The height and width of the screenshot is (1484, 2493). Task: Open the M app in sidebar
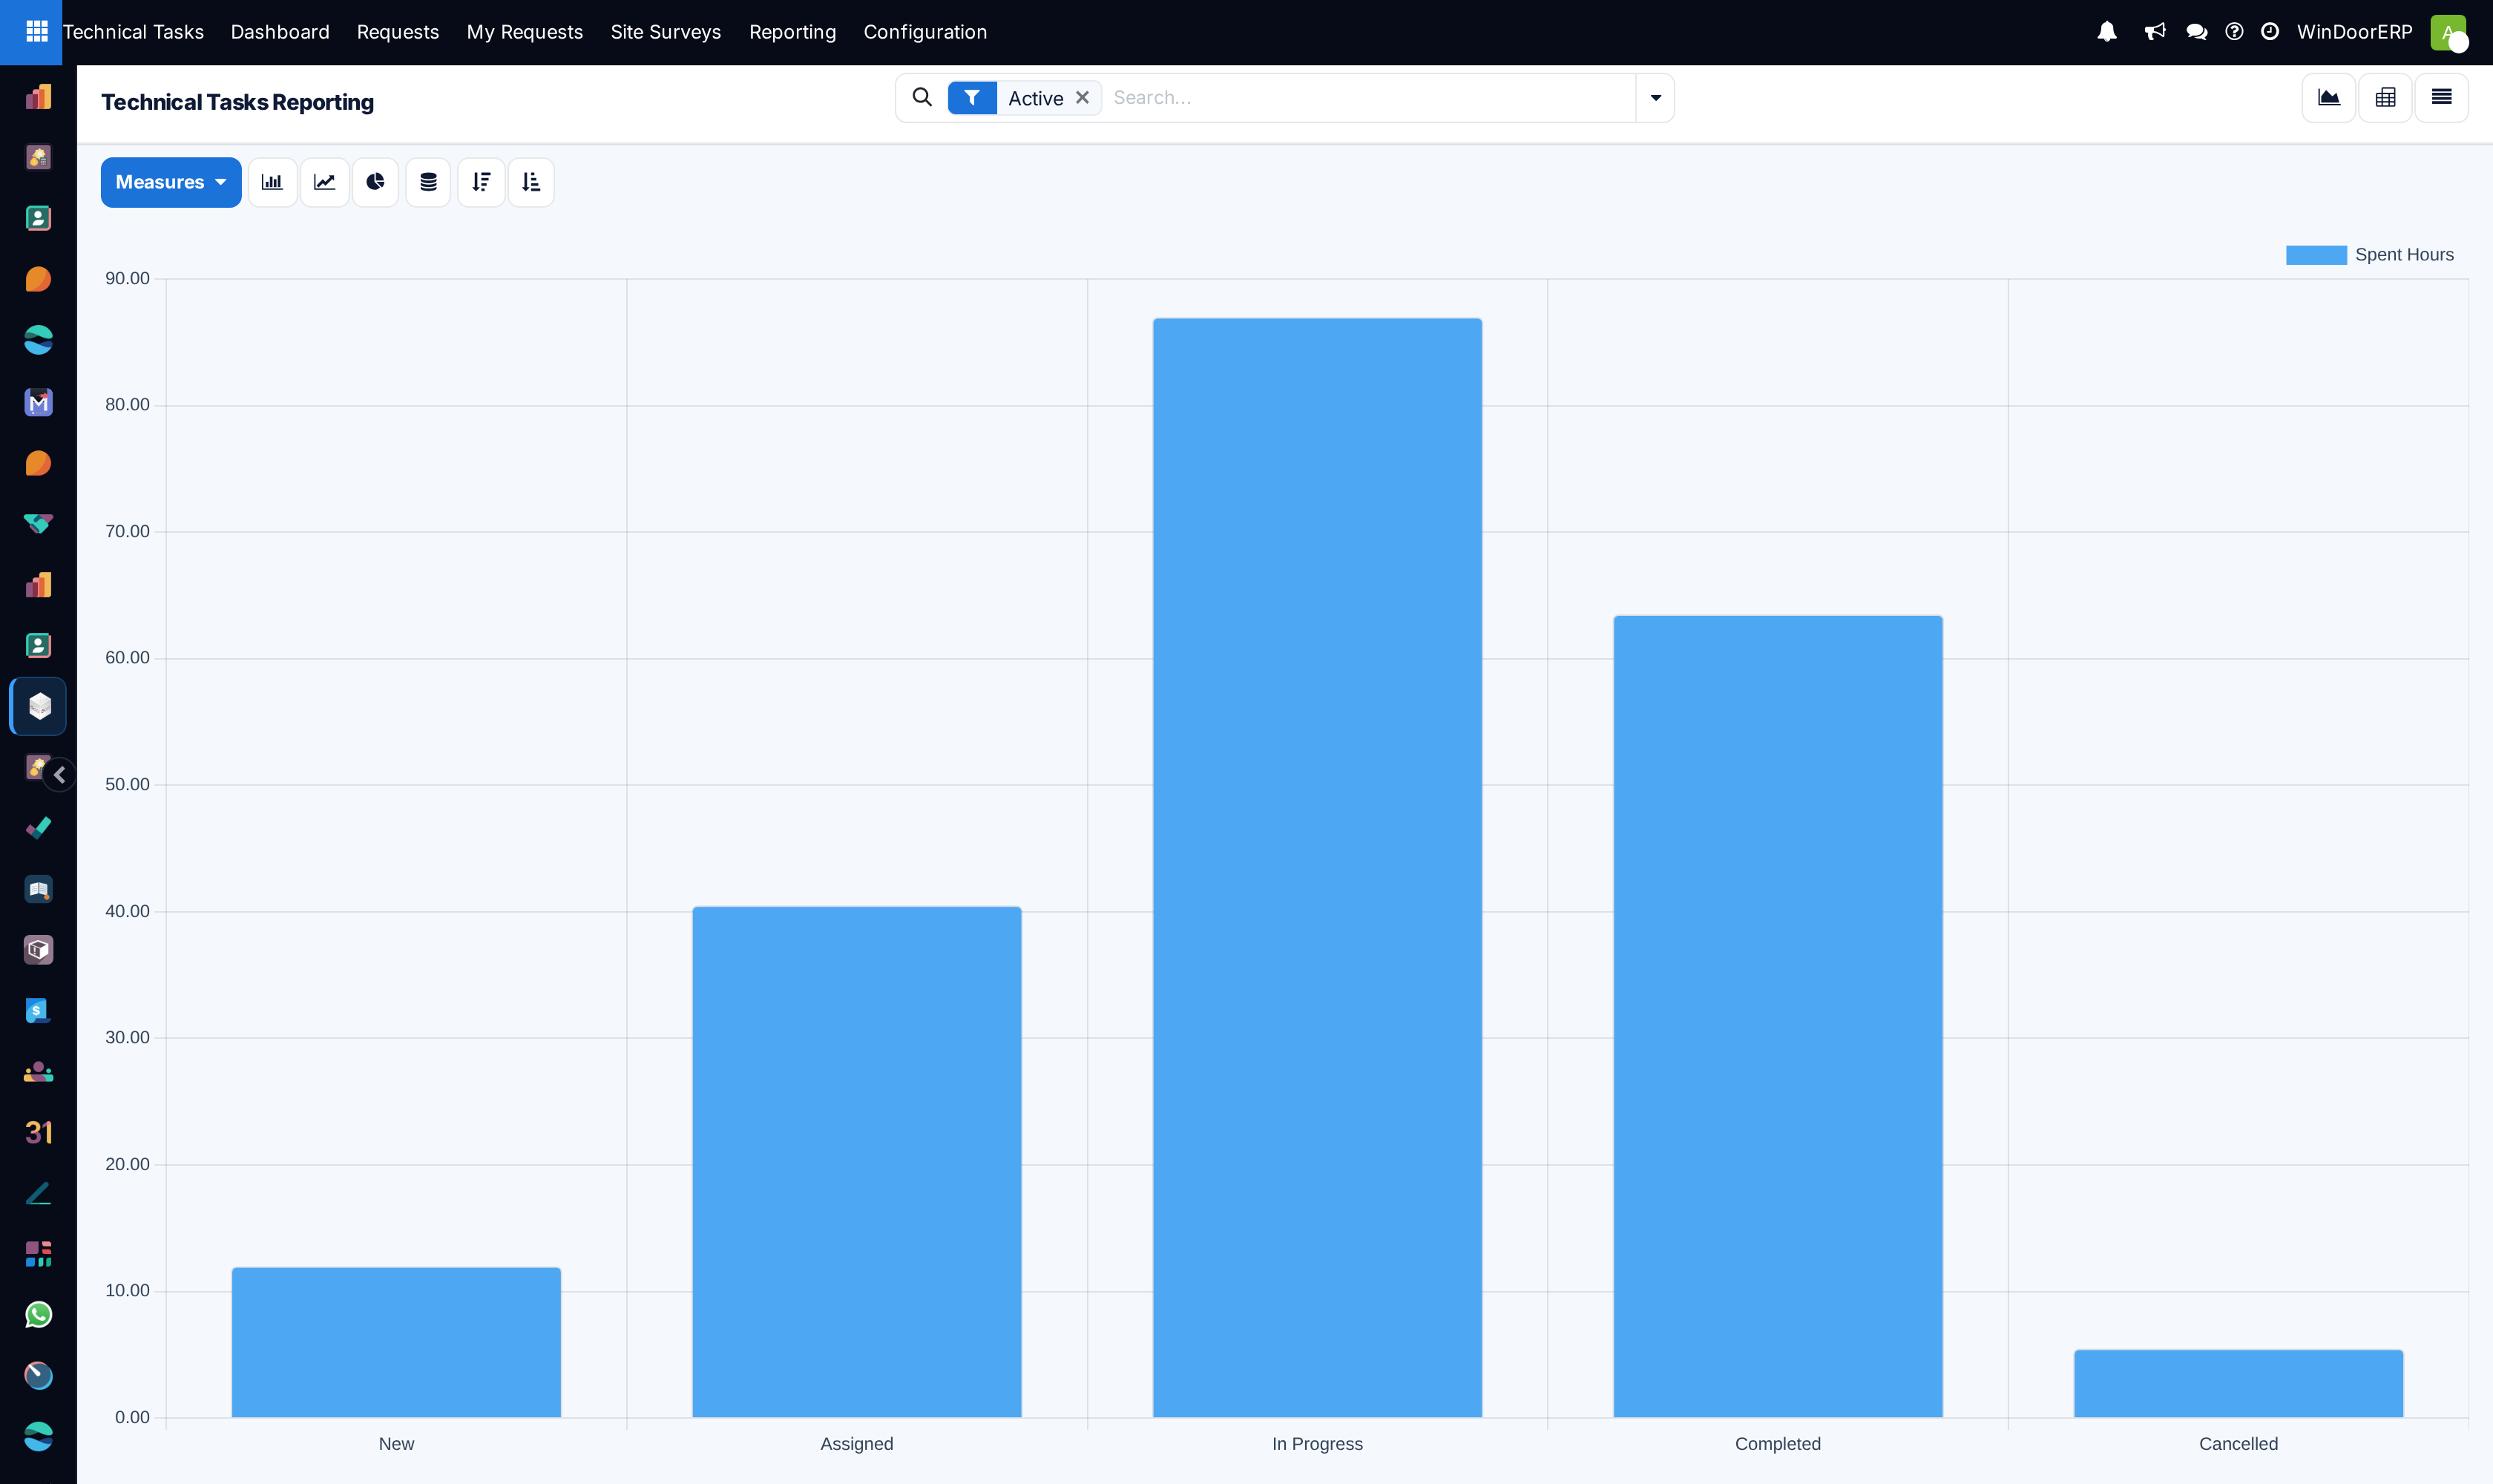[38, 402]
